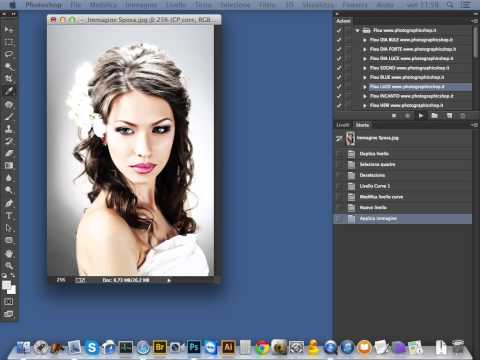Switch to the Livelli tab

[343, 125]
